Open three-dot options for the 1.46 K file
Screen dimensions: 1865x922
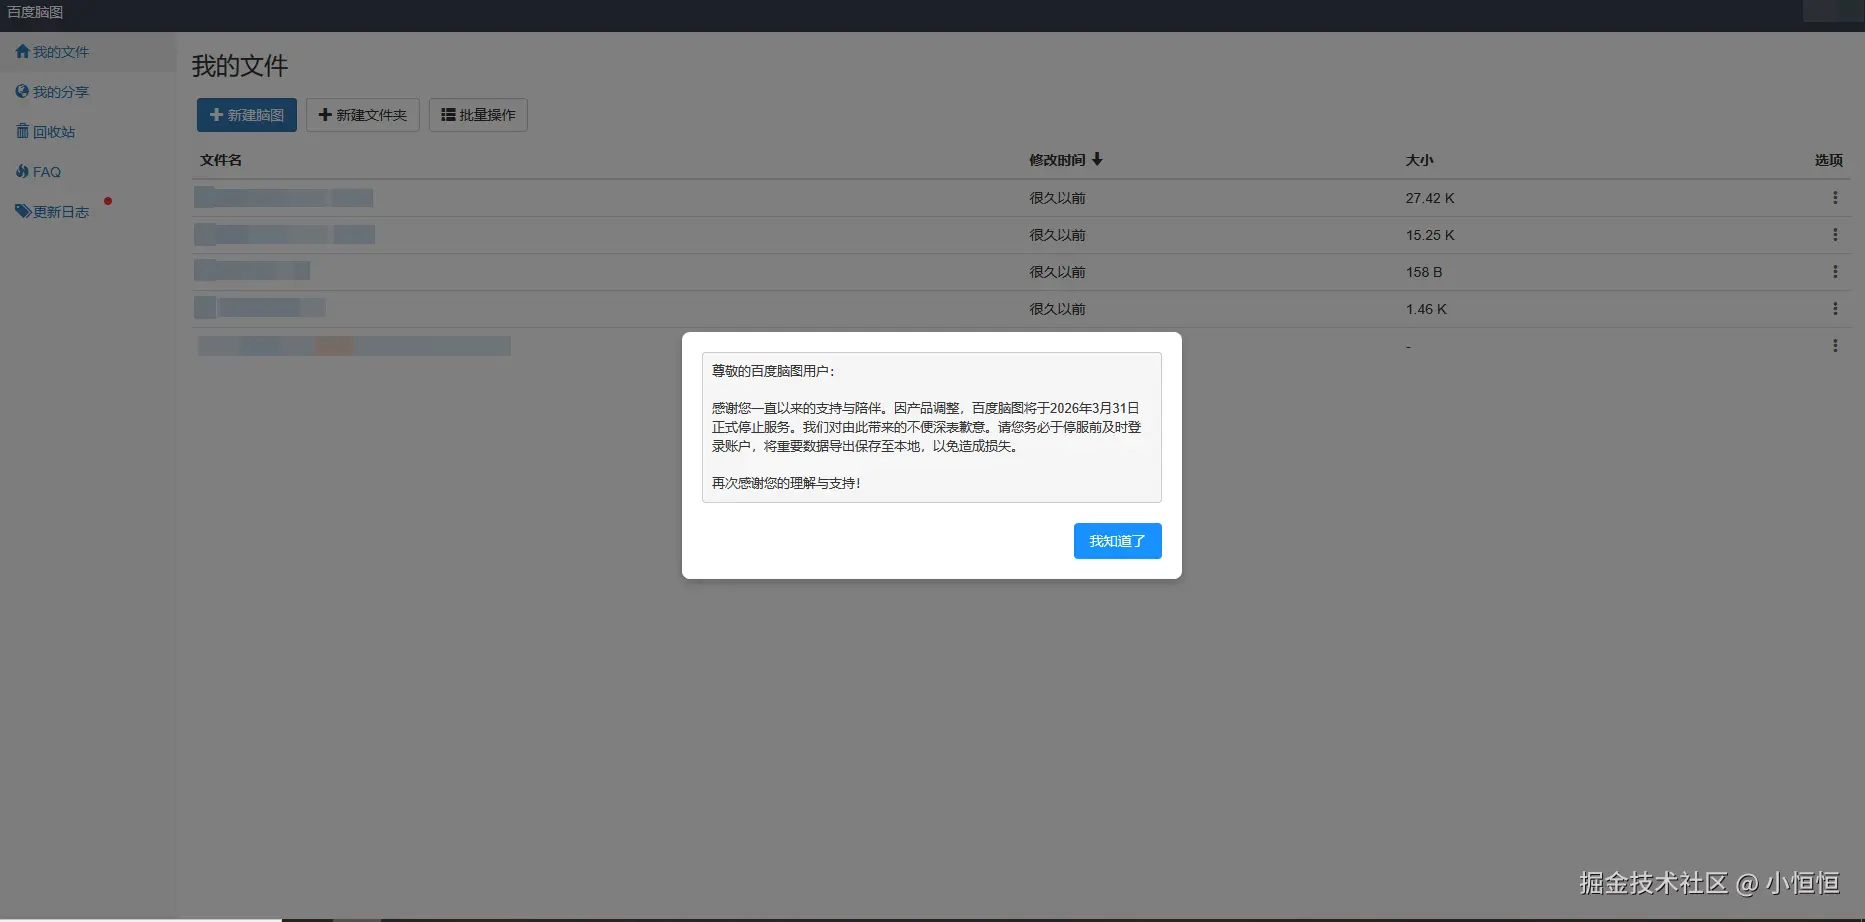click(x=1836, y=309)
